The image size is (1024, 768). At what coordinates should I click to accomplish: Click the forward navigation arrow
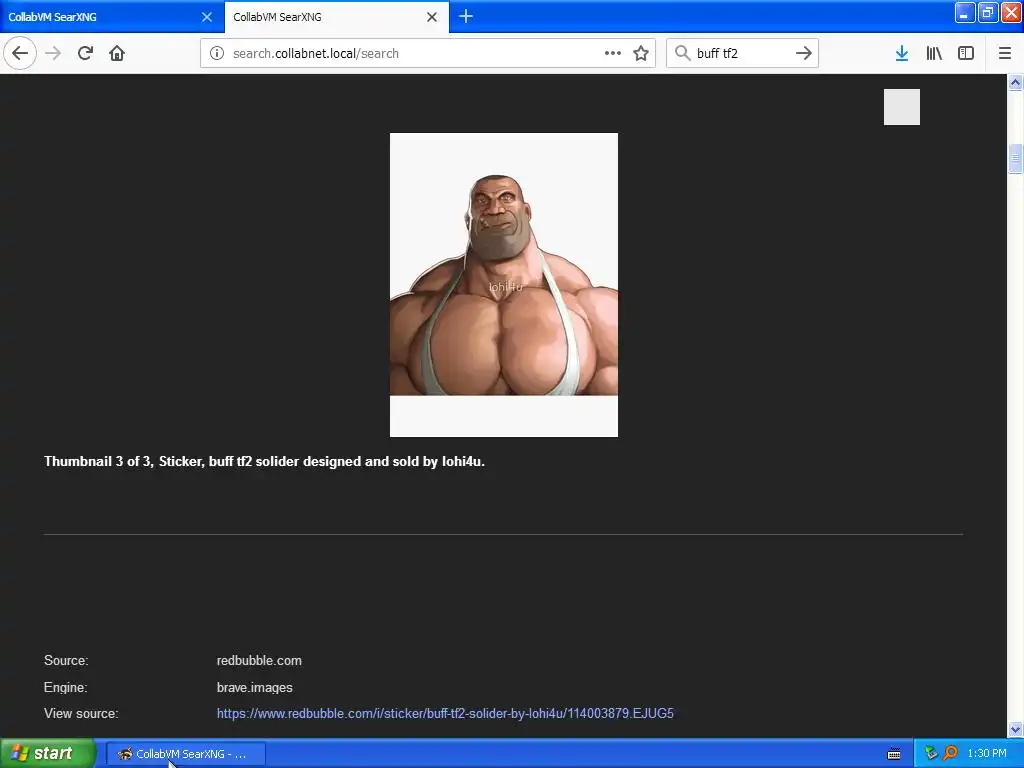point(53,54)
